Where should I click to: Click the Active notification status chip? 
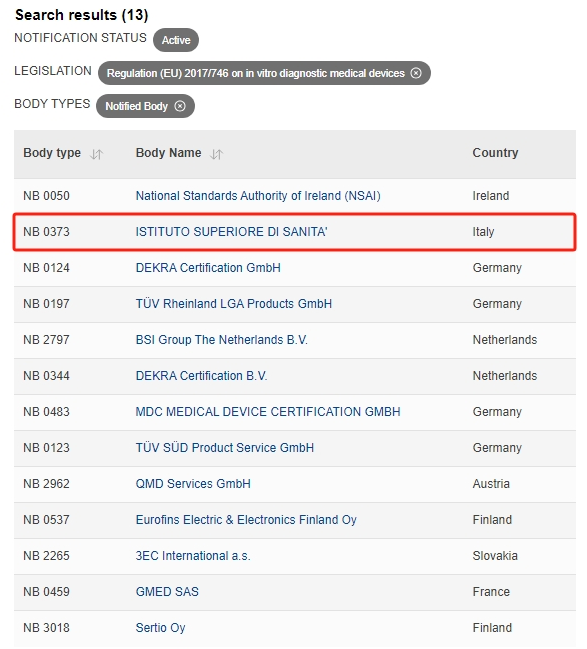click(x=176, y=40)
